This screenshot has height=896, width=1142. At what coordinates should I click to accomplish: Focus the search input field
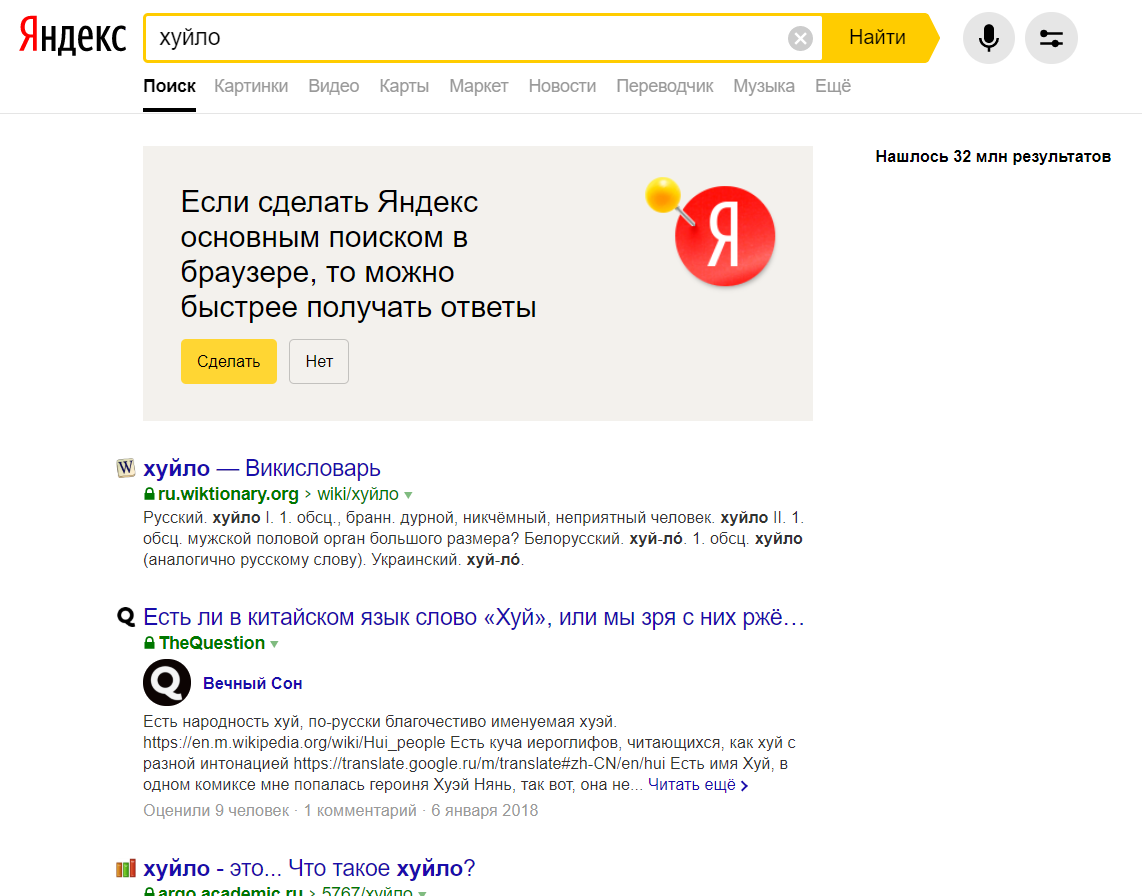click(x=466, y=38)
